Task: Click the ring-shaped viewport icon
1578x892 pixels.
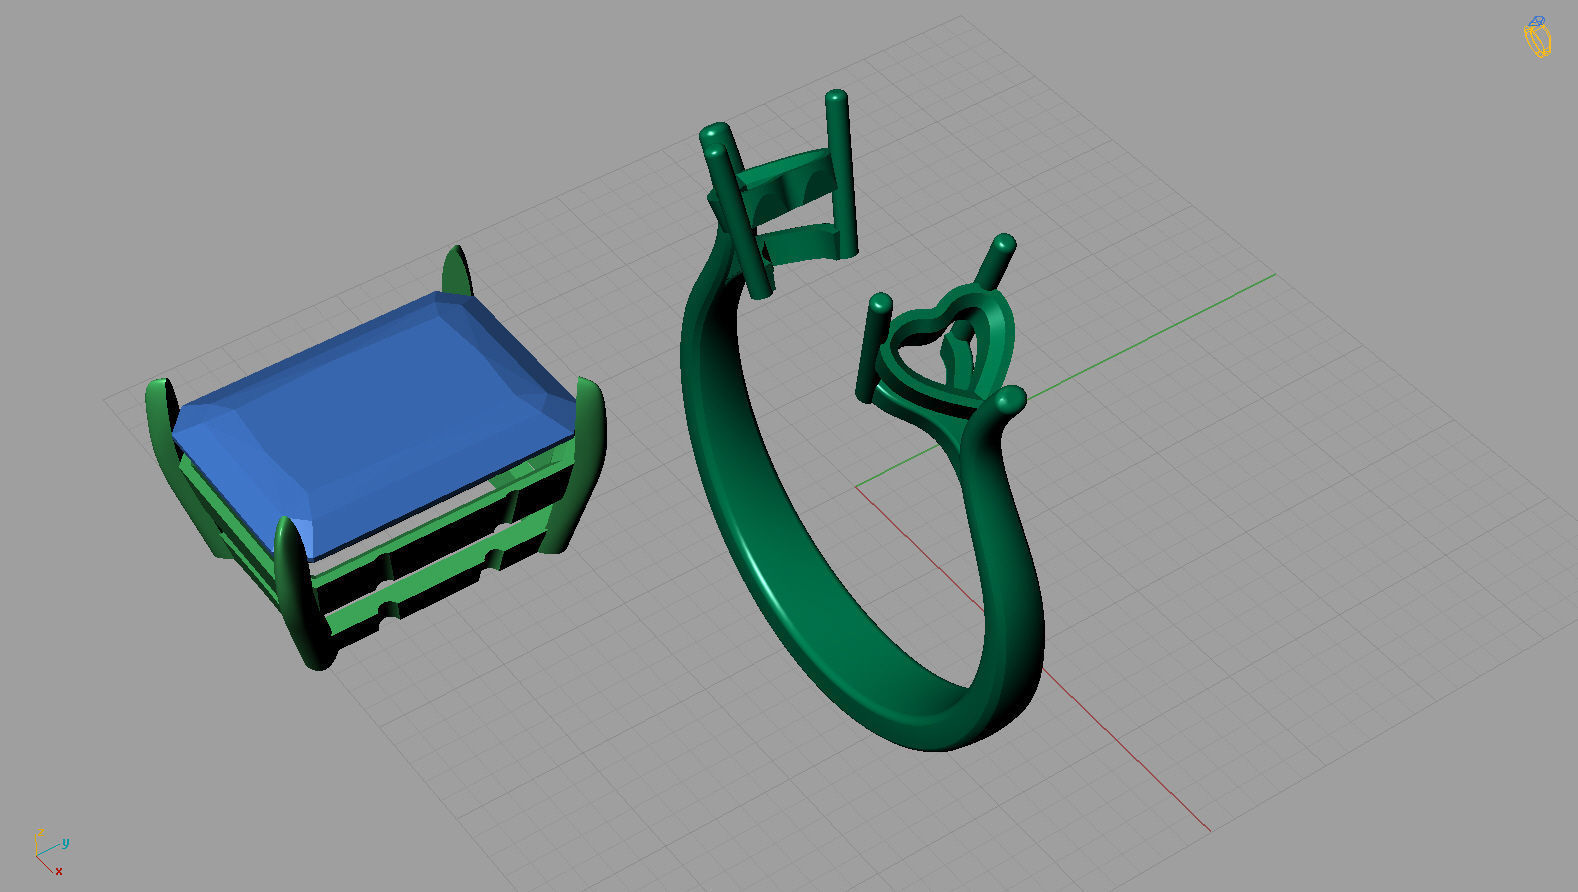Action: (1537, 37)
